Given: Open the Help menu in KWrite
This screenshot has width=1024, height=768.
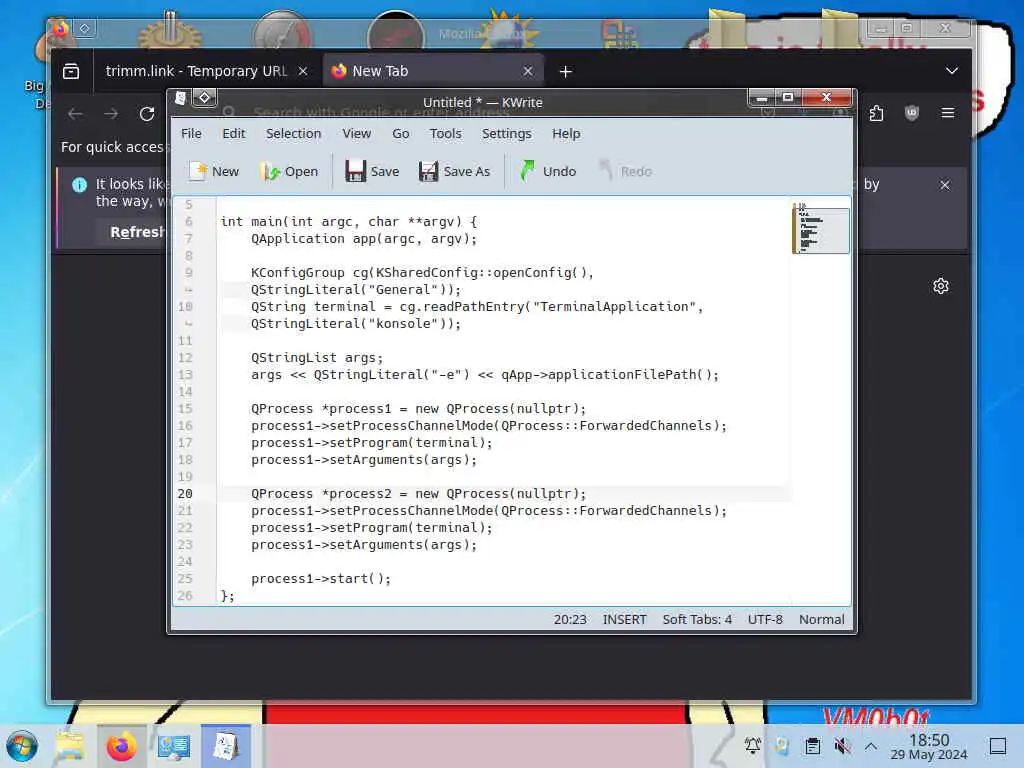Looking at the screenshot, I should [566, 133].
